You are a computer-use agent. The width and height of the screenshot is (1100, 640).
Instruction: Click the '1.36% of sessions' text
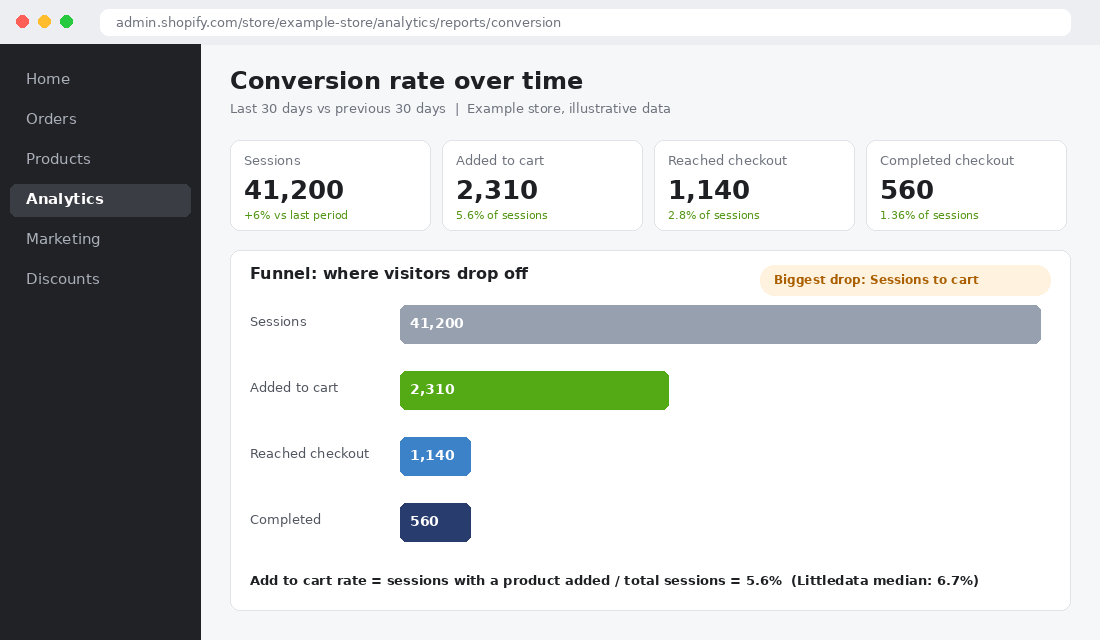pos(929,215)
